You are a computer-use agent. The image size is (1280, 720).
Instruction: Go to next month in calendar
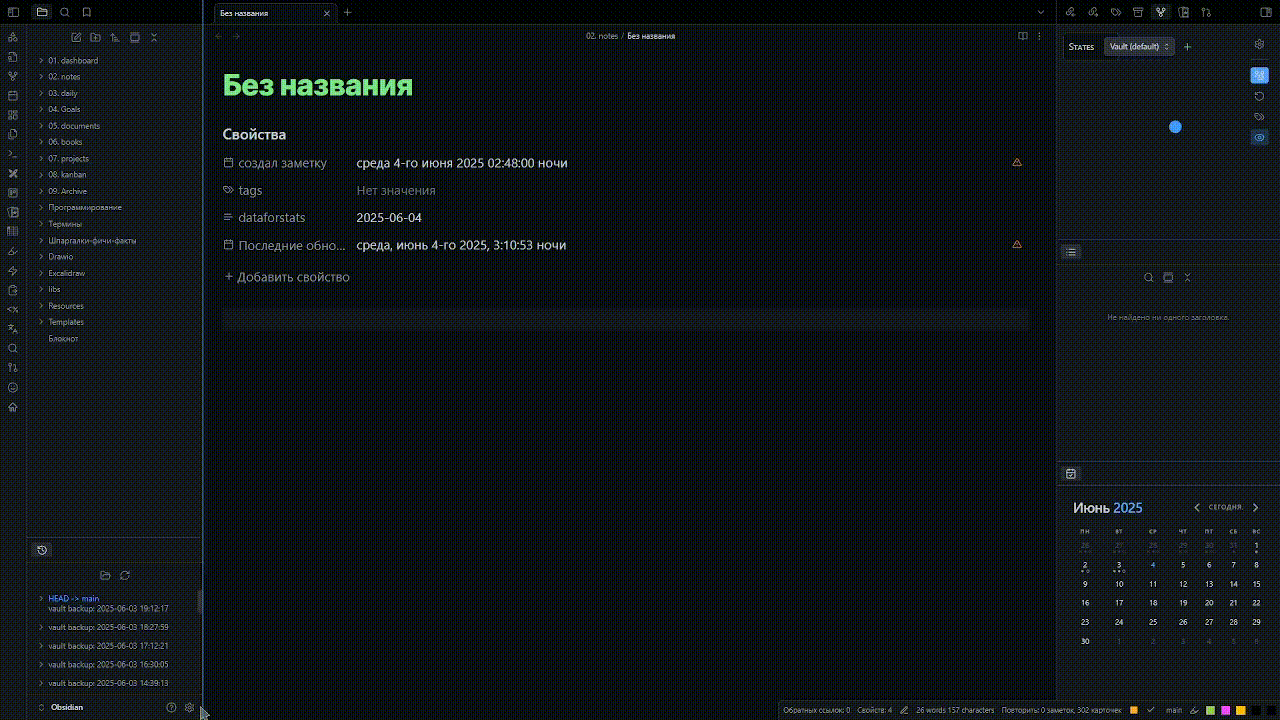(1256, 508)
